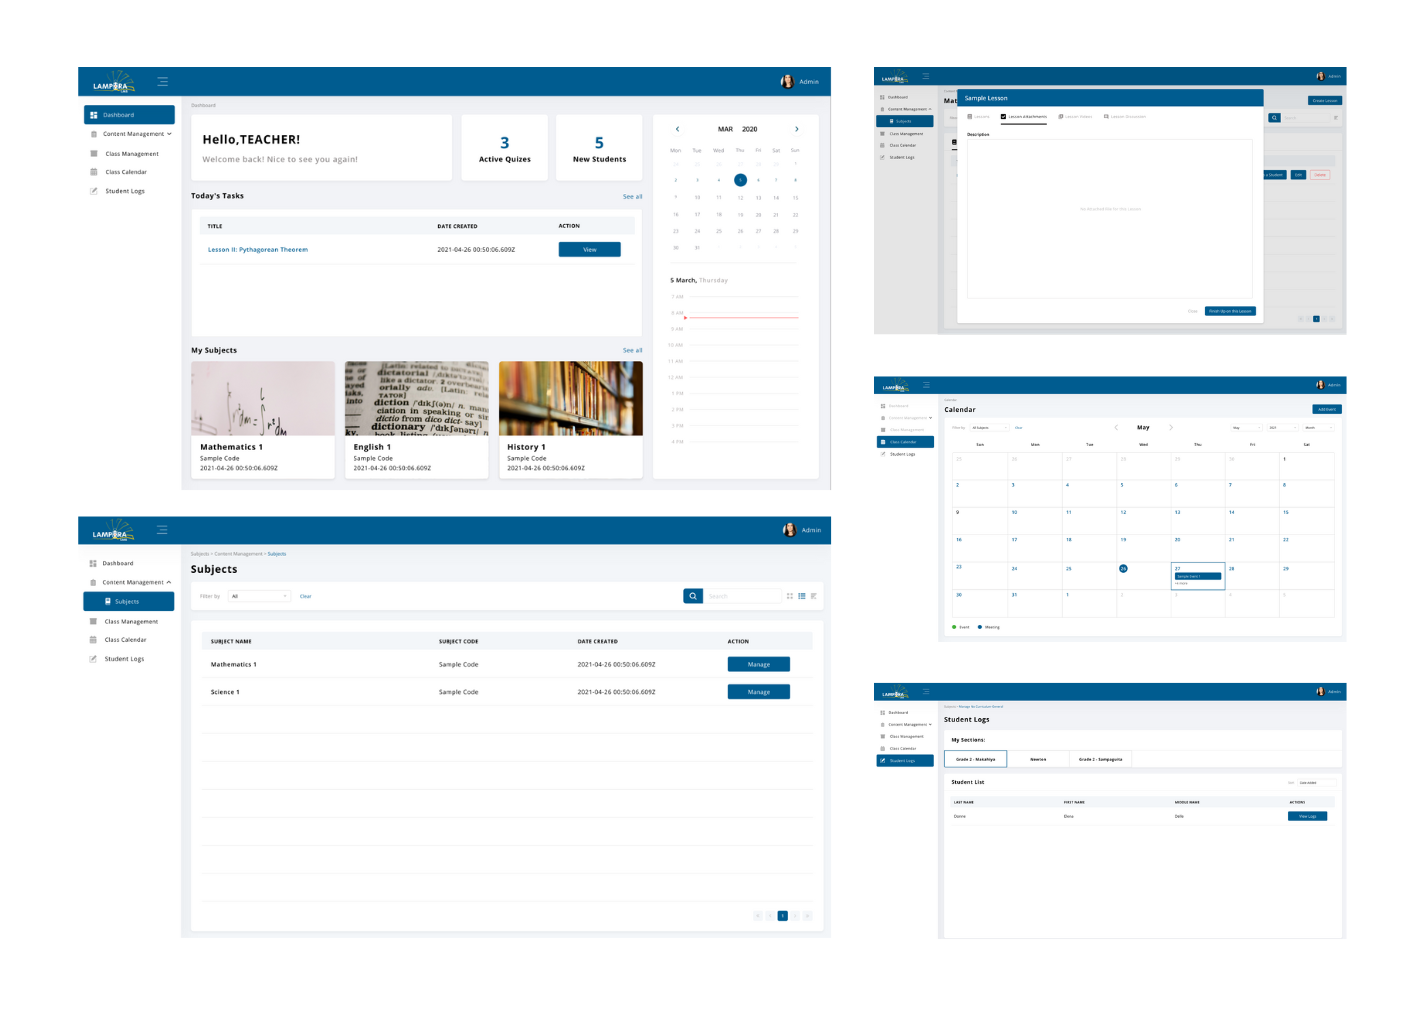This screenshot has height=1020, width=1414.
Task: Select Lesson Attachments tab in Sample Lesson dialog
Action: 1024,116
